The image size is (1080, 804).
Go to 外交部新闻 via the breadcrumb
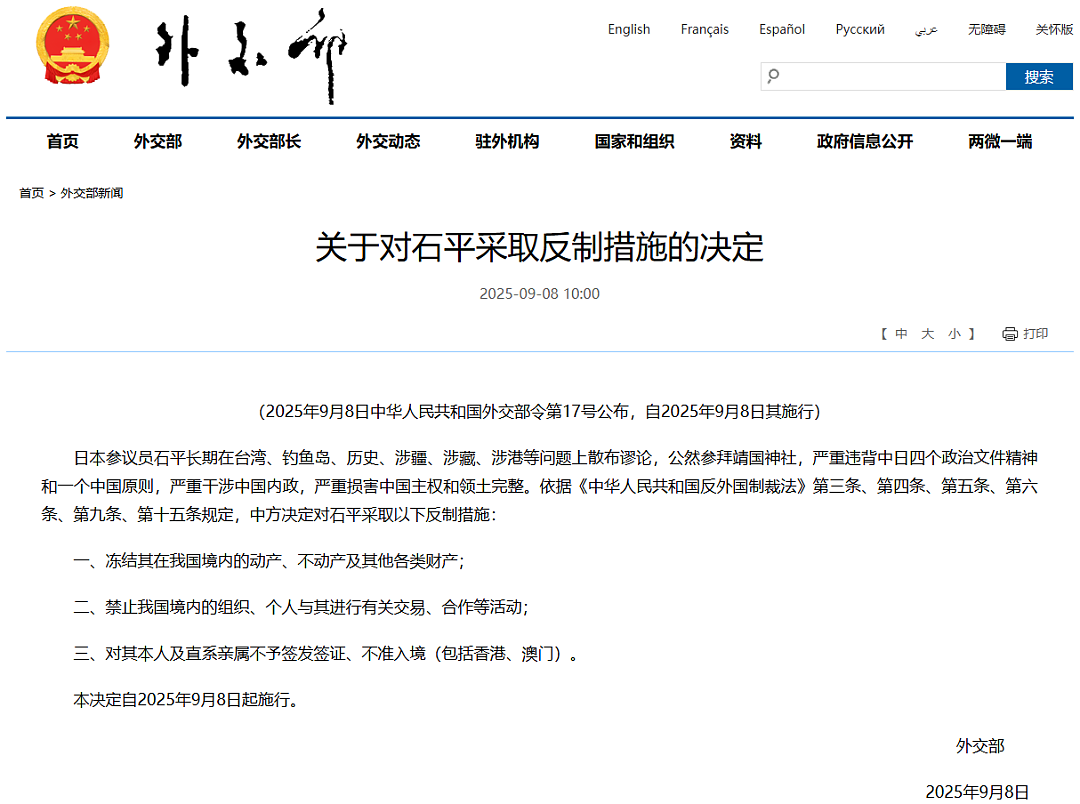[92, 193]
